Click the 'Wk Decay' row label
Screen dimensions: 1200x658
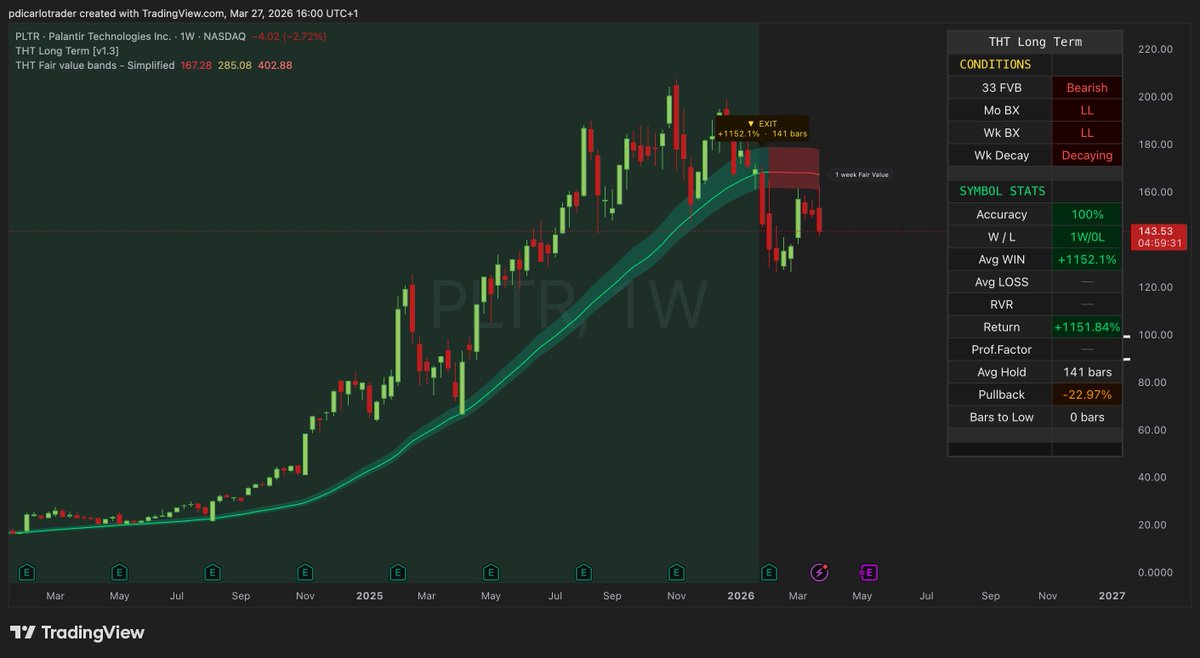click(x=1001, y=155)
